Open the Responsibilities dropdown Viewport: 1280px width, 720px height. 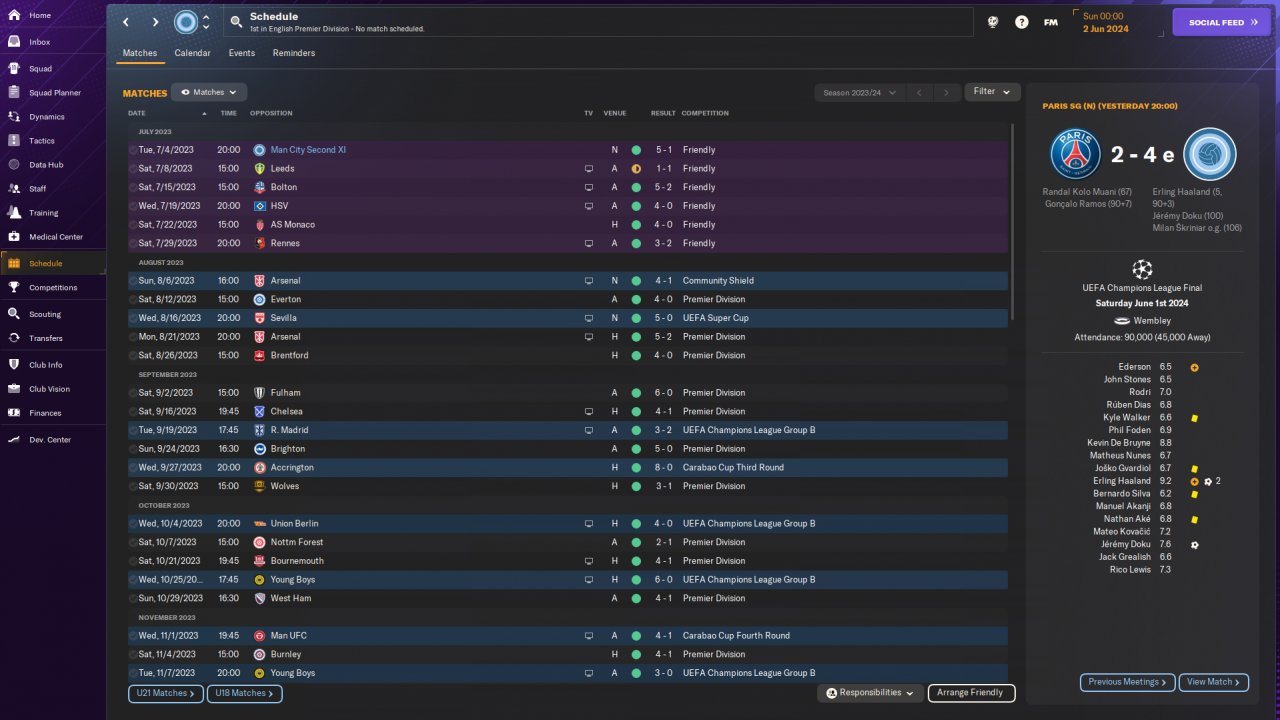[x=869, y=693]
